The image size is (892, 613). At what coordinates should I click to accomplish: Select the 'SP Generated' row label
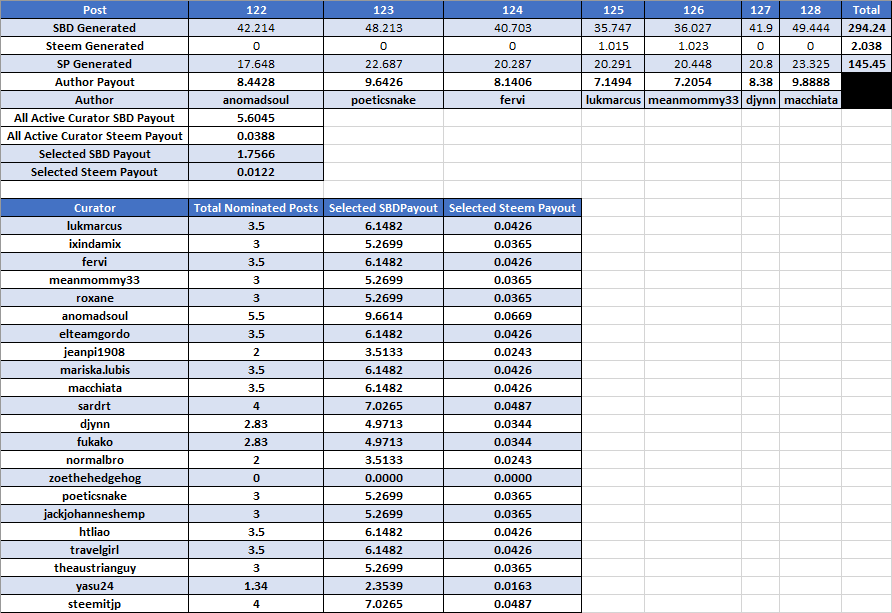(94, 64)
